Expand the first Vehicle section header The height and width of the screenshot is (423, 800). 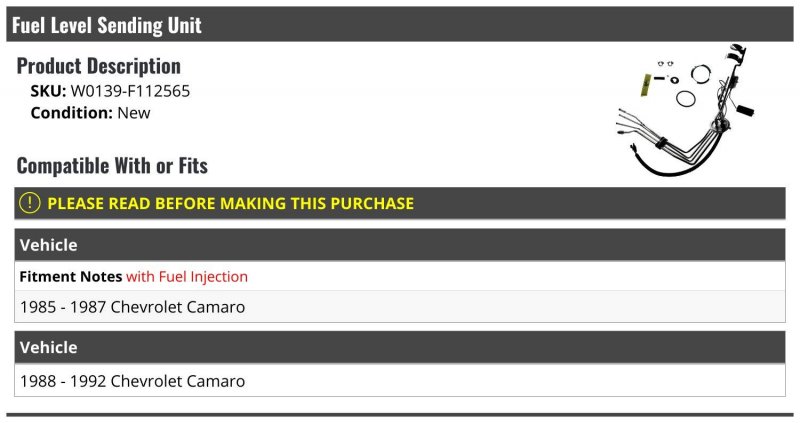[399, 245]
